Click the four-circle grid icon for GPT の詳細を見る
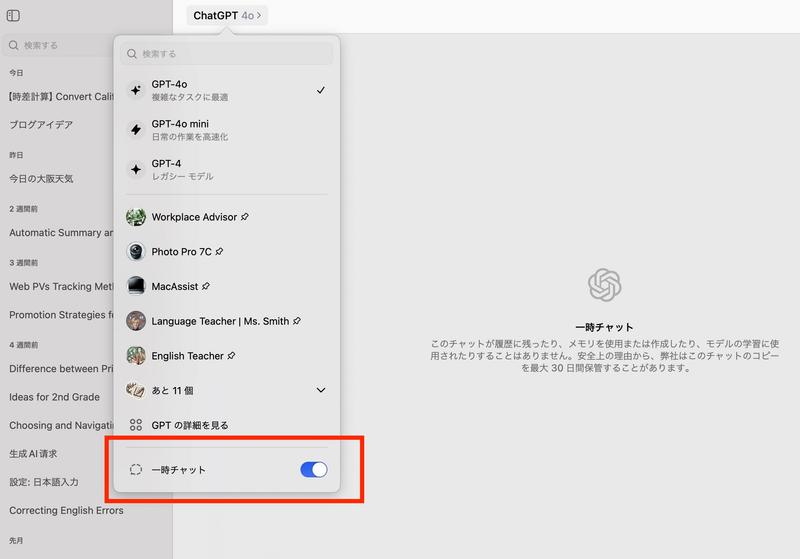800x559 pixels. (136, 425)
